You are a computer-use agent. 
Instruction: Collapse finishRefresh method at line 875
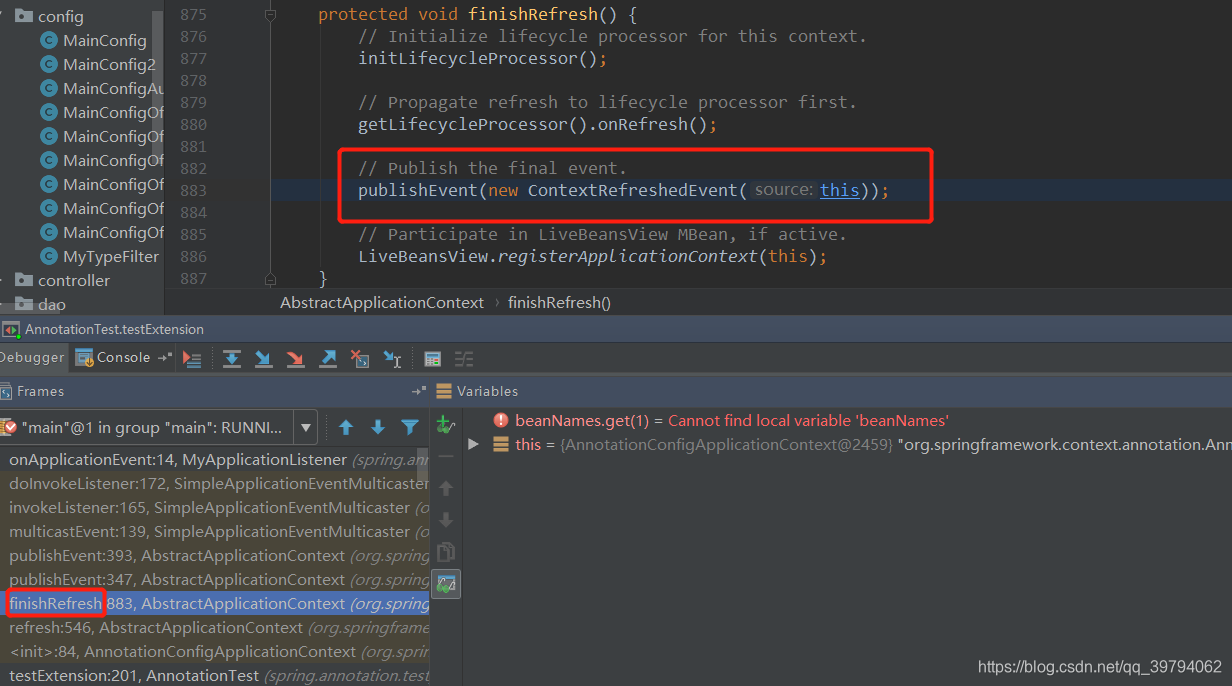[x=270, y=15]
